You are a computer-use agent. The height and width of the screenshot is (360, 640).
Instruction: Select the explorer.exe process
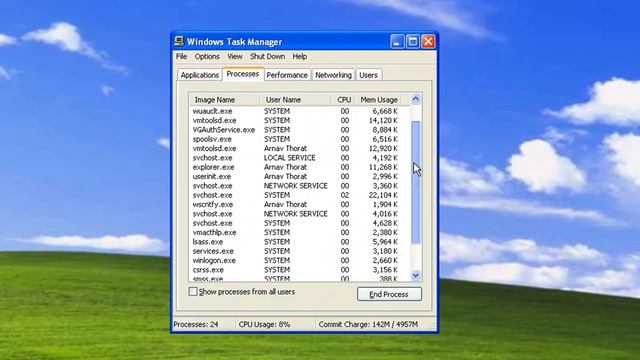click(299, 167)
